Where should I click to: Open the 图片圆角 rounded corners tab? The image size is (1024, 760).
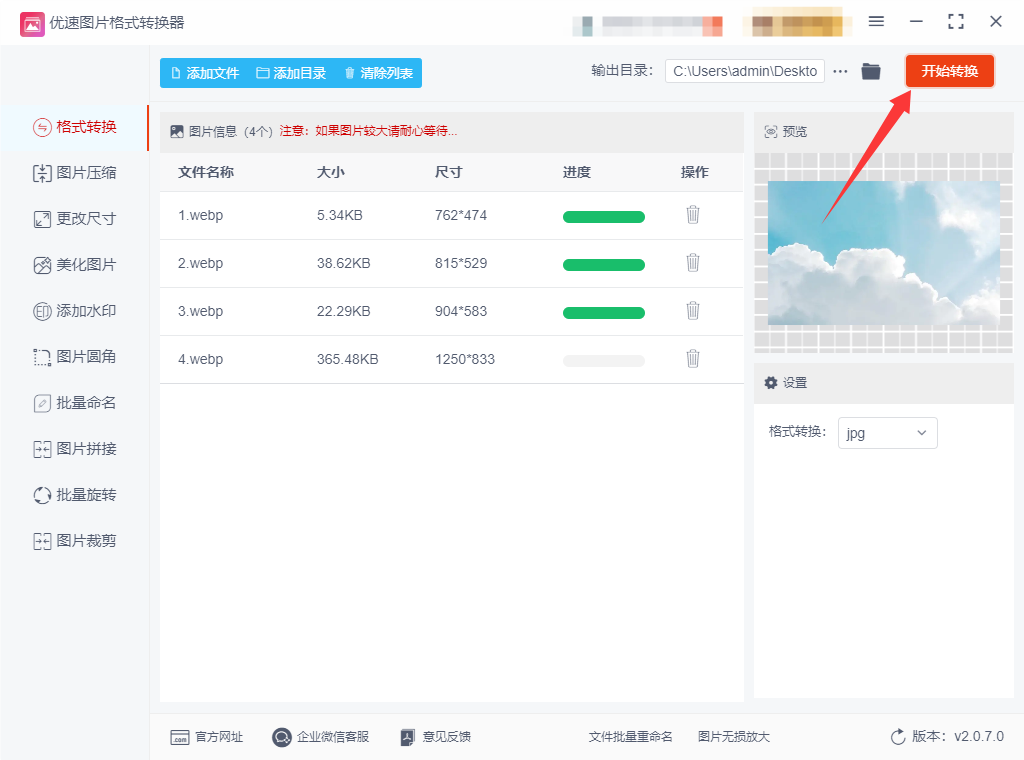[x=74, y=356]
